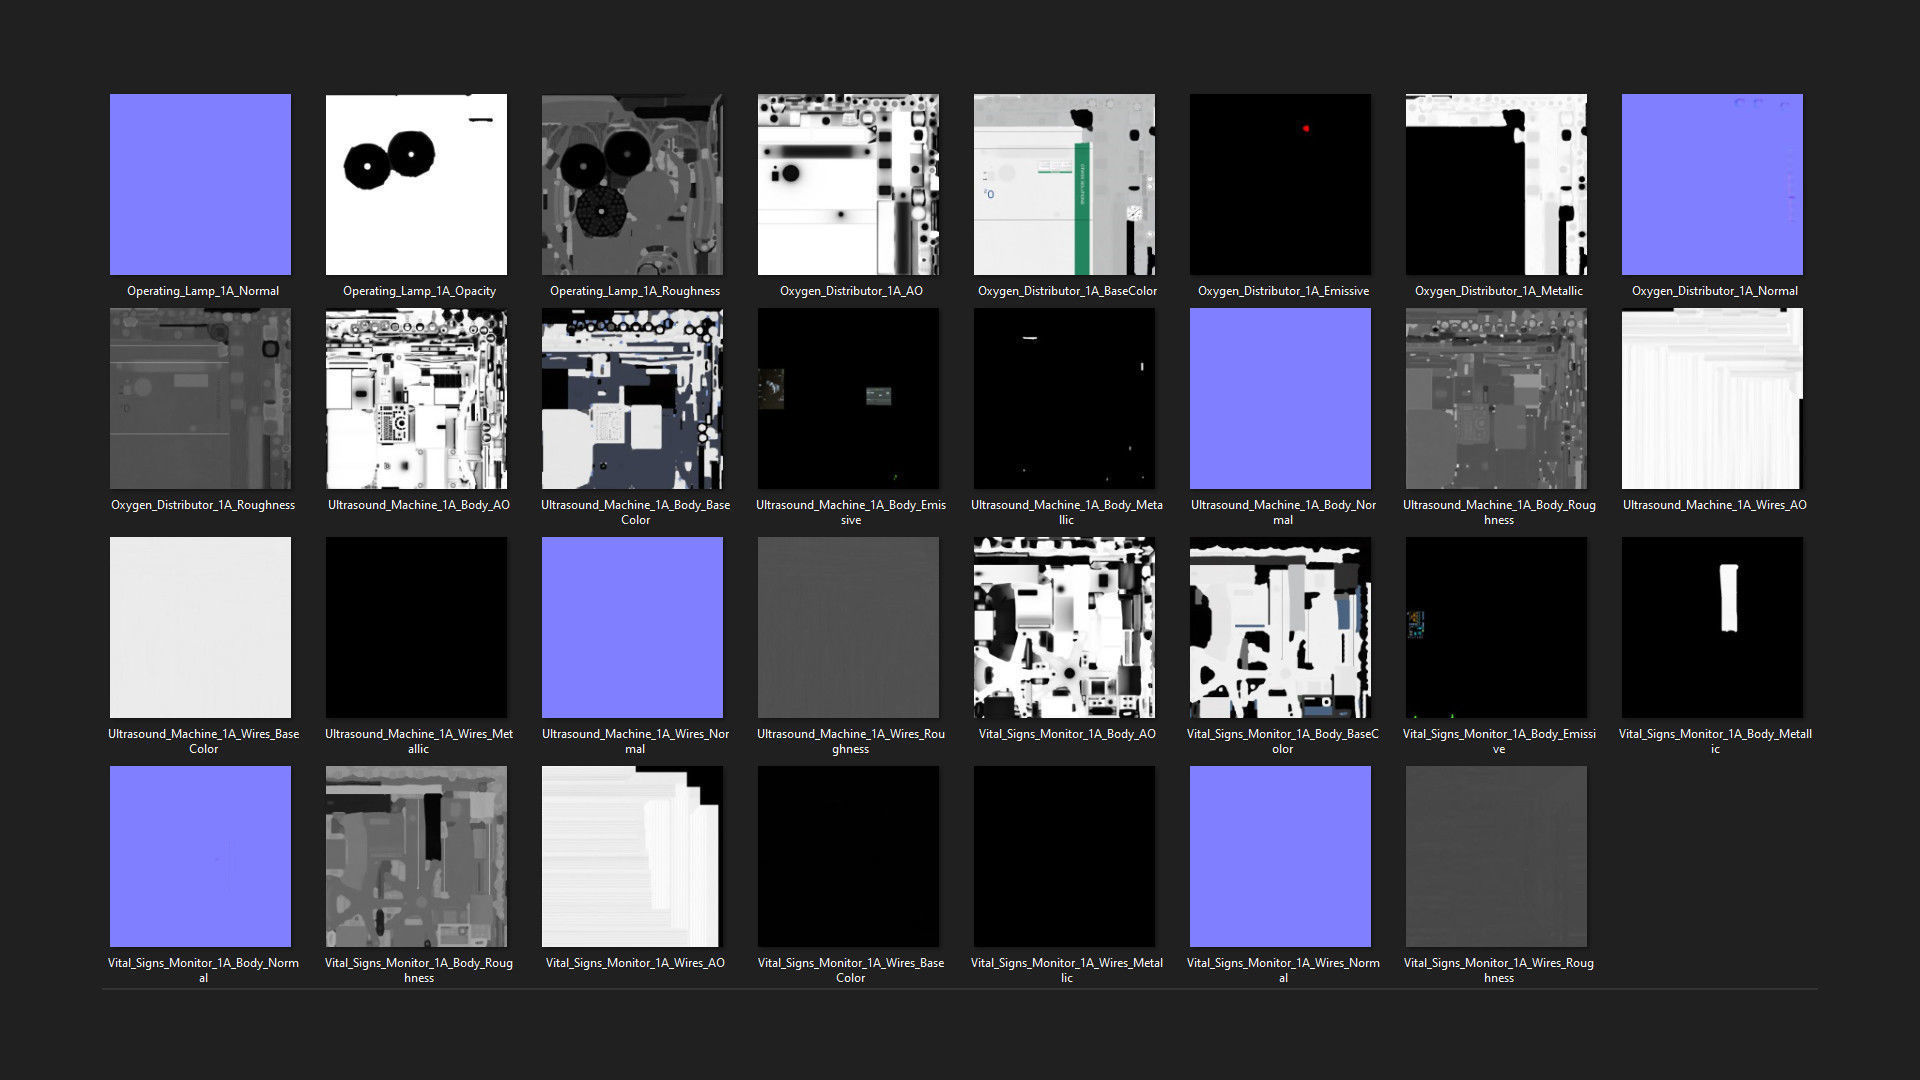Select the Operating_Lamp_1A_Normal texture thumbnail
This screenshot has width=1920, height=1080.
200,184
